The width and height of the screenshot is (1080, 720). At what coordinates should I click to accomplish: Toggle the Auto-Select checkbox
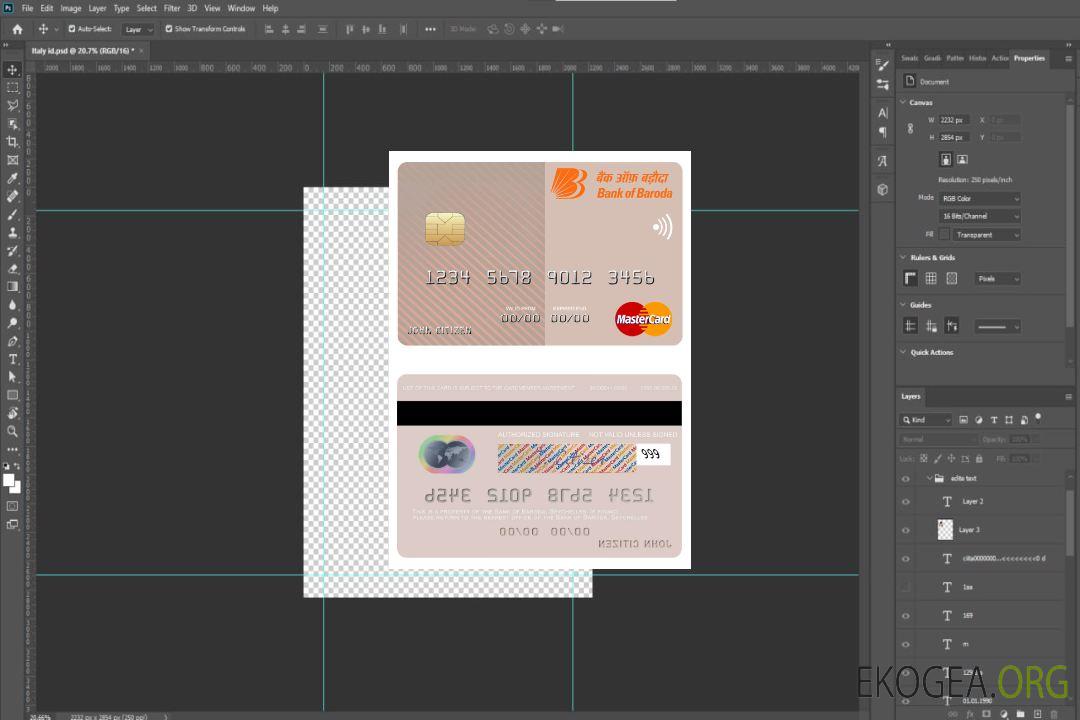(72, 29)
